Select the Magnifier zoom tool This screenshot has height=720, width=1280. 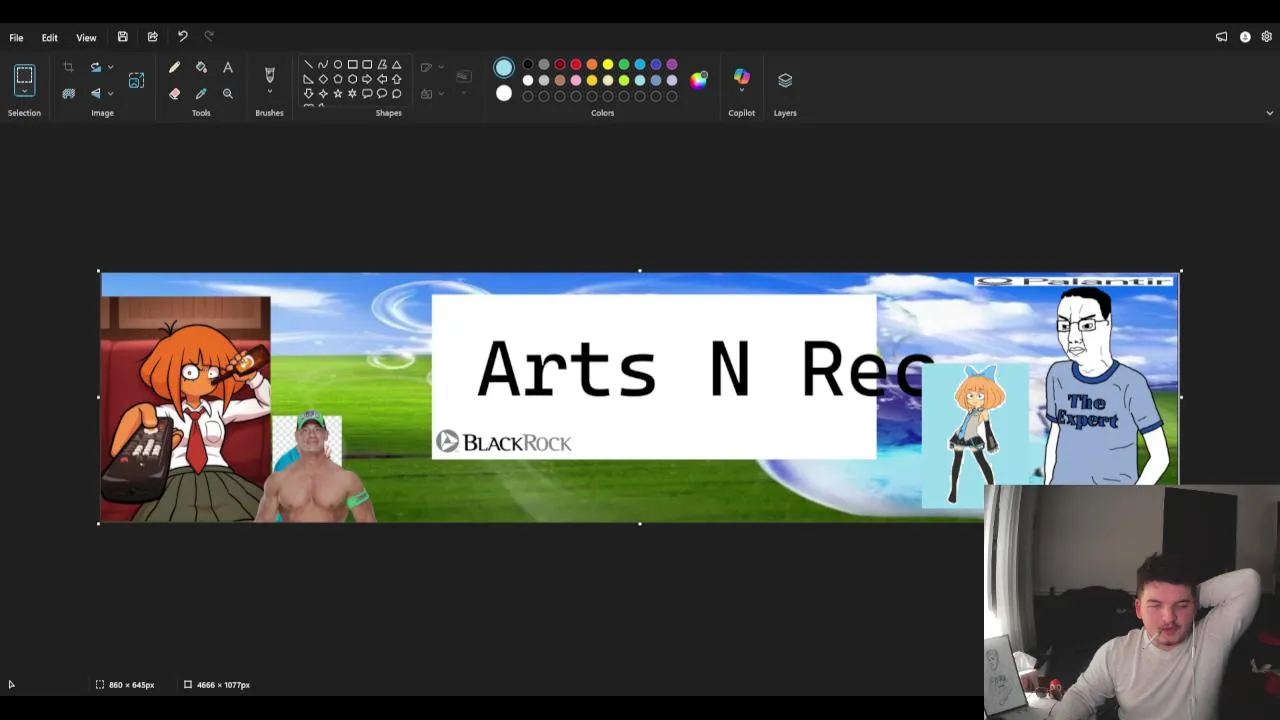tap(228, 93)
